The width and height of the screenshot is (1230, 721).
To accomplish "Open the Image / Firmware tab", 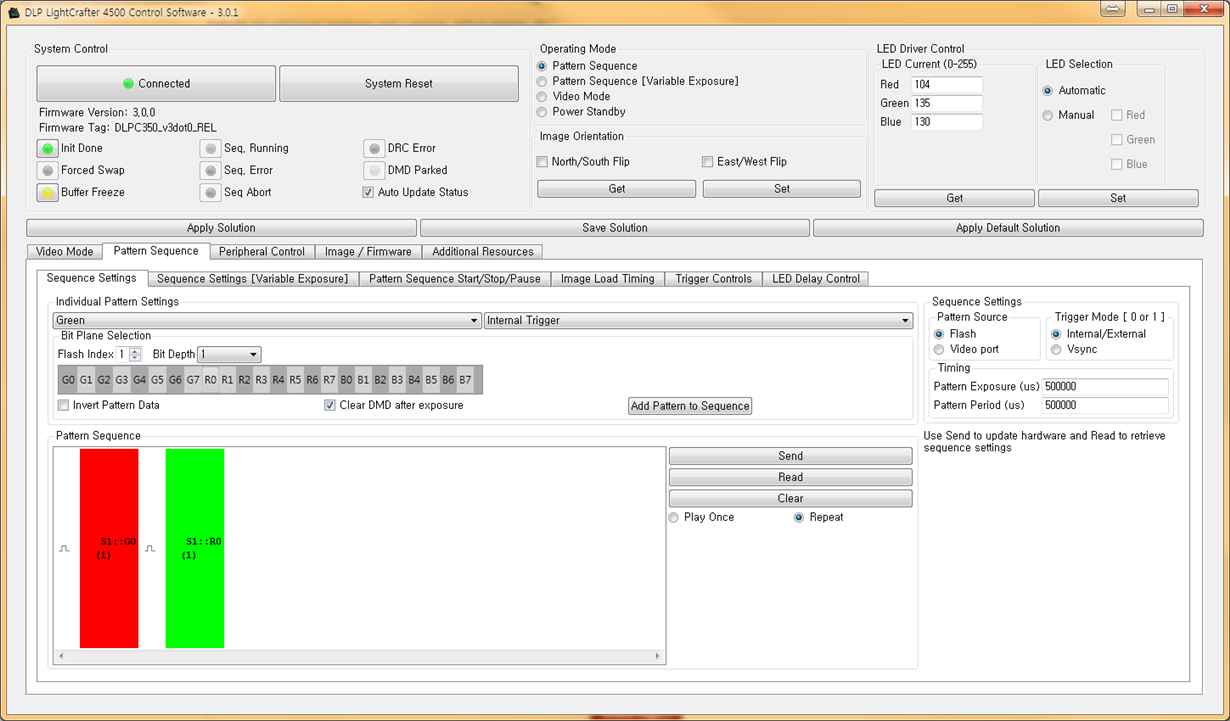I will (x=368, y=252).
